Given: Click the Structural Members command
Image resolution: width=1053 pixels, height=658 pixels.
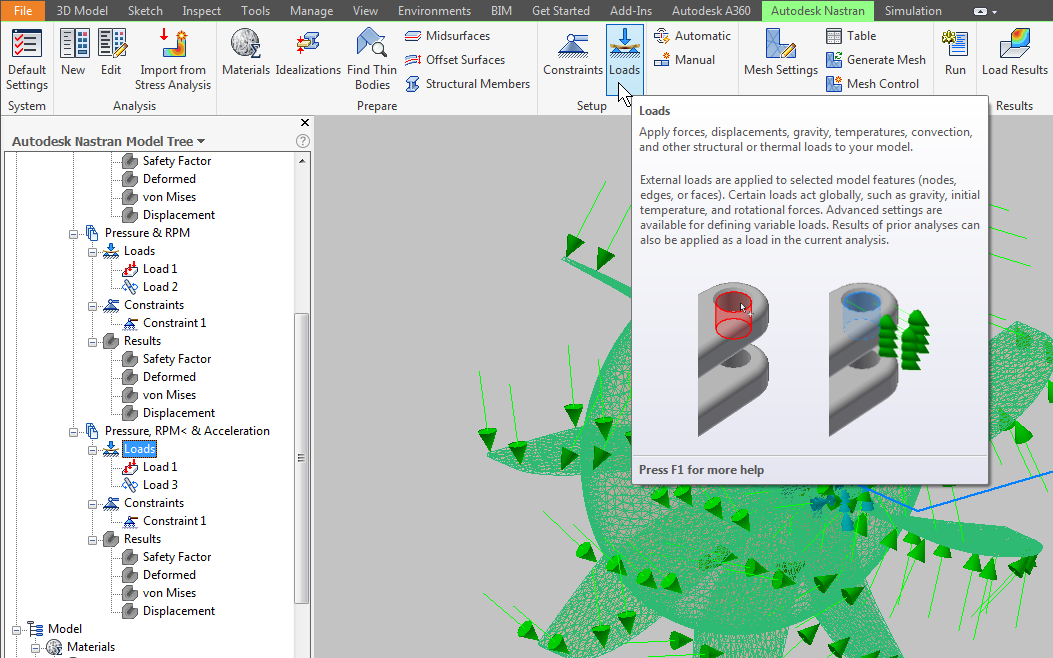Looking at the screenshot, I should [x=467, y=84].
